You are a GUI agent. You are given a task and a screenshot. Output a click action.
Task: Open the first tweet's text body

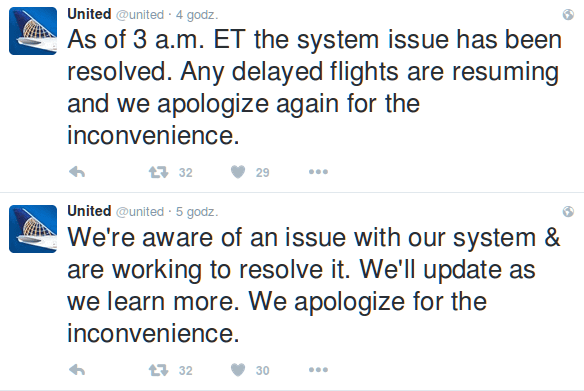point(314,87)
